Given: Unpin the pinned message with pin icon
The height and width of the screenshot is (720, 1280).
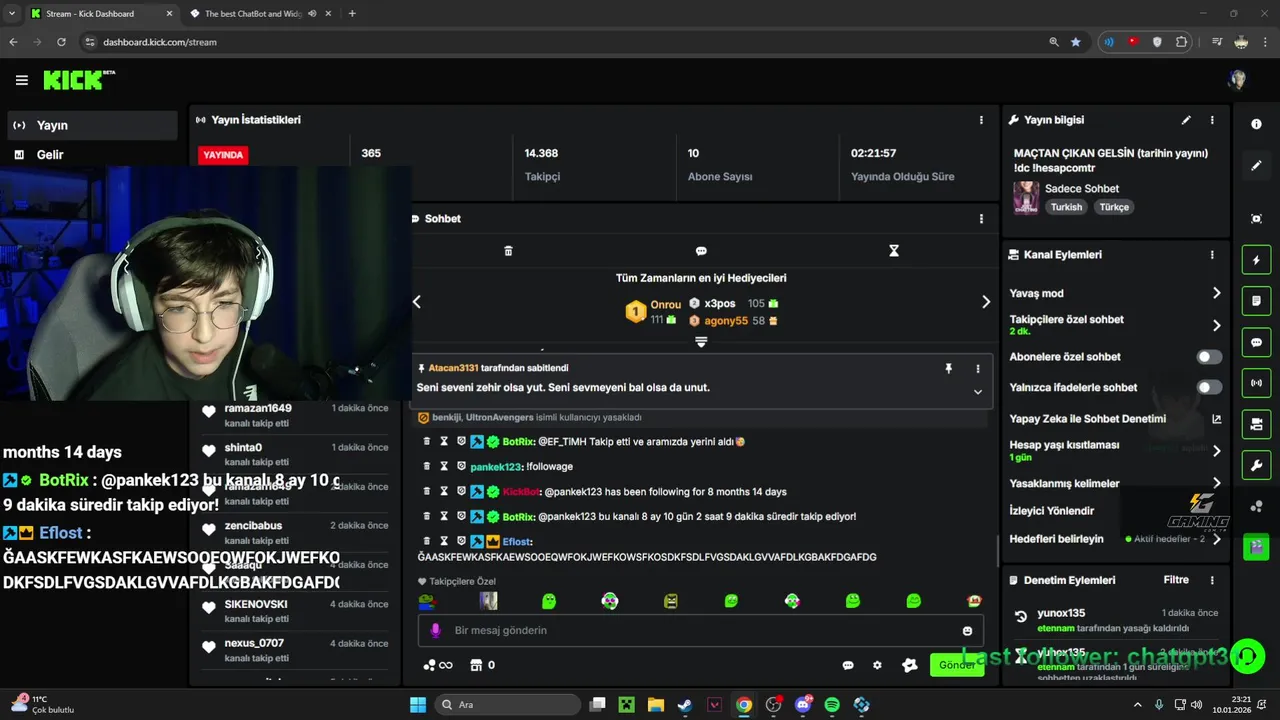Looking at the screenshot, I should click(x=948, y=369).
